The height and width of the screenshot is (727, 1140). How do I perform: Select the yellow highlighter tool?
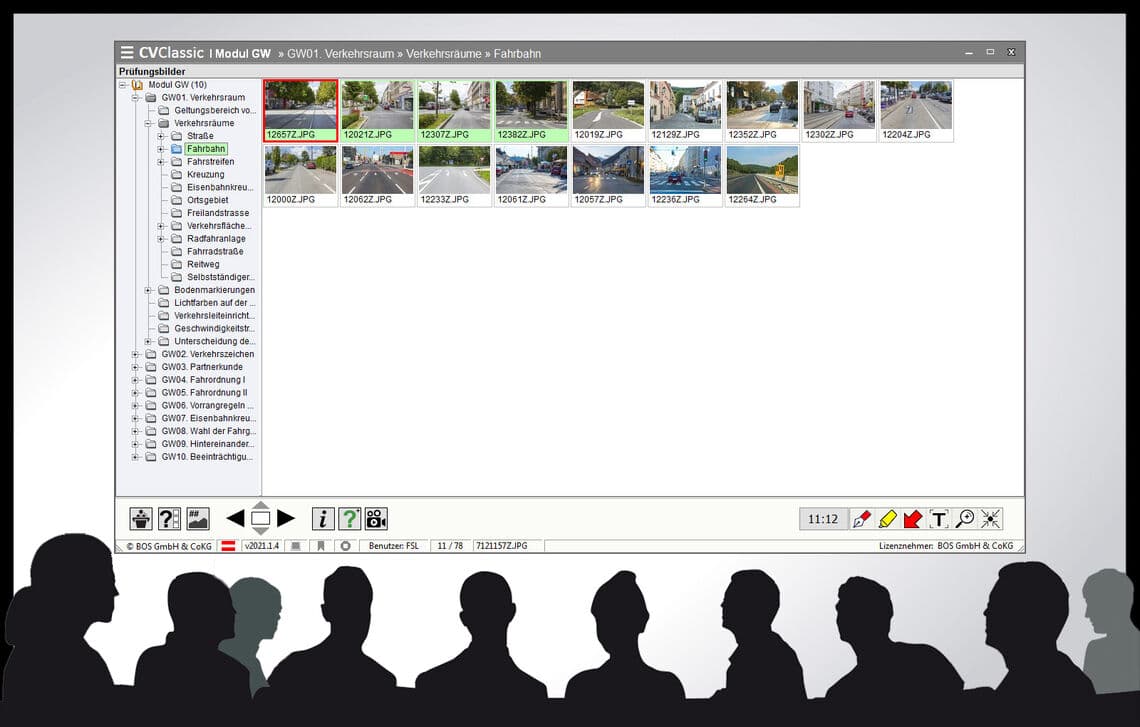(x=888, y=519)
